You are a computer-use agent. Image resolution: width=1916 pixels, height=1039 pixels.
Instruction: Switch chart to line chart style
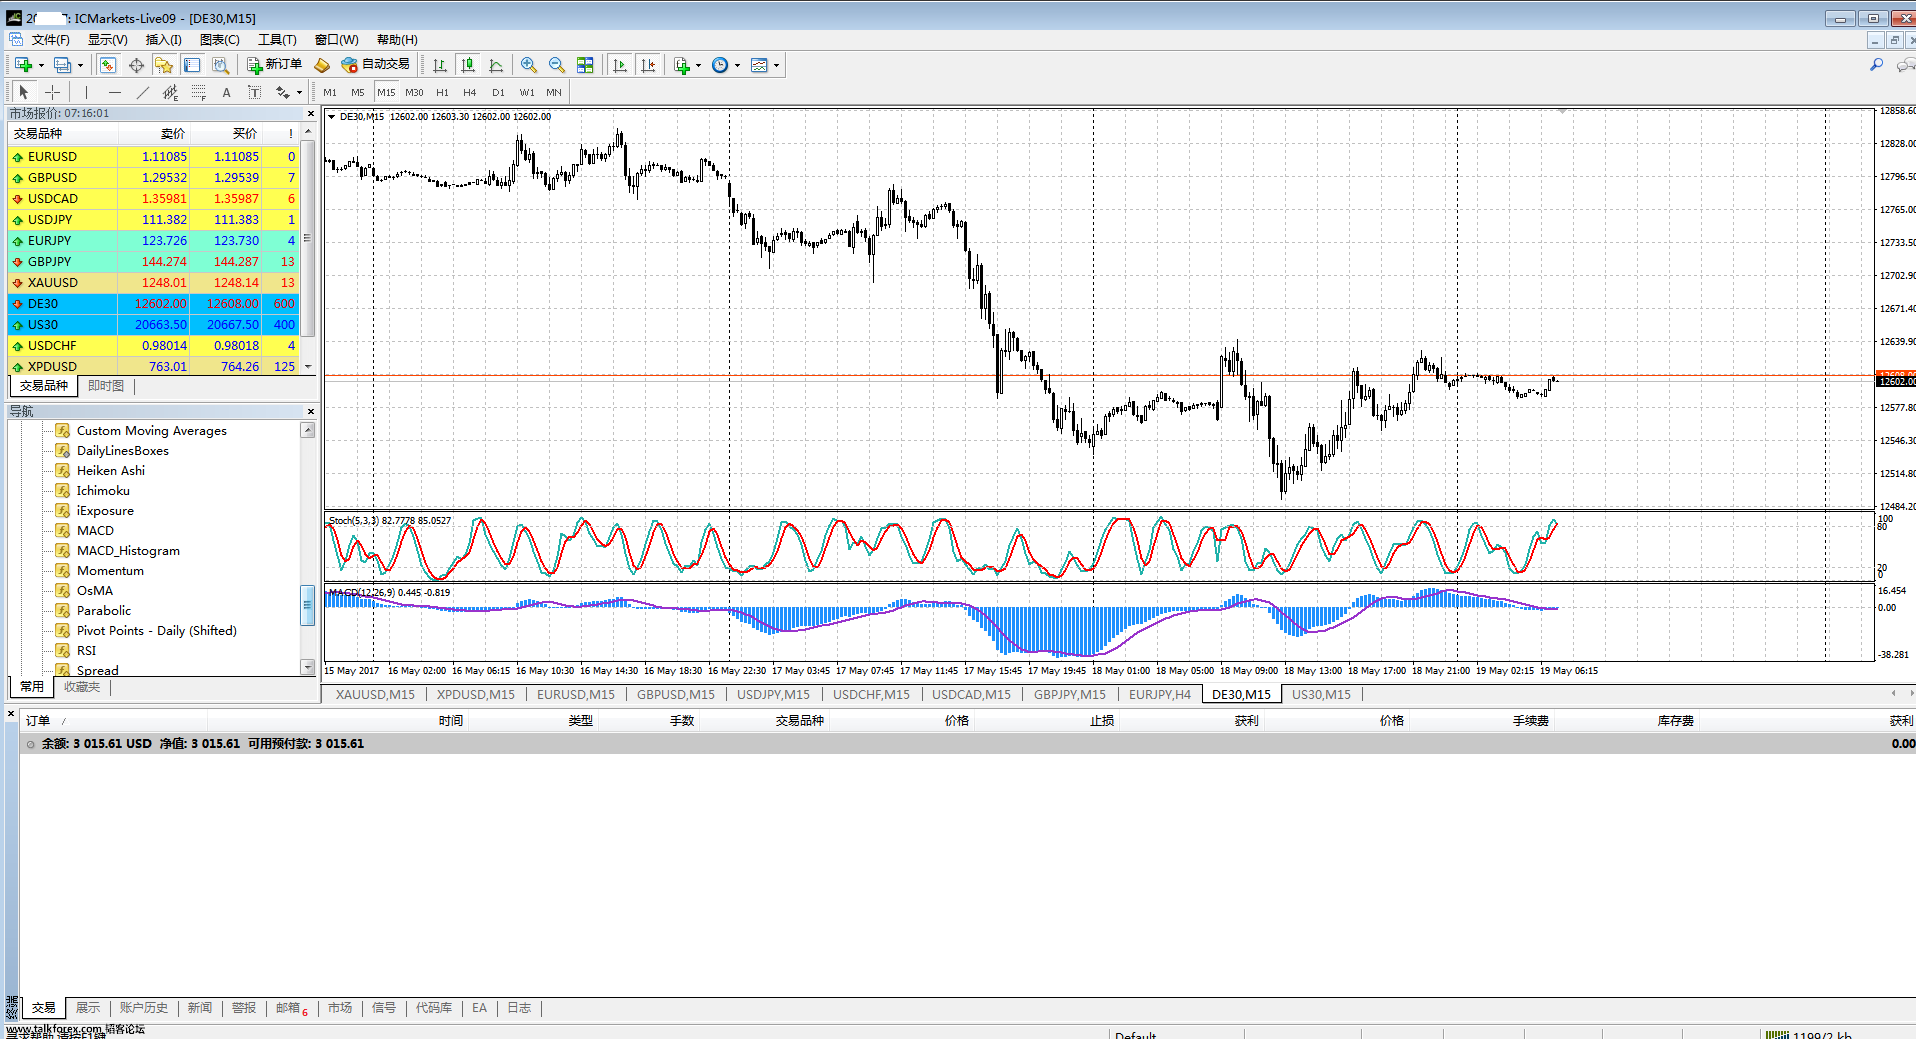(x=496, y=65)
